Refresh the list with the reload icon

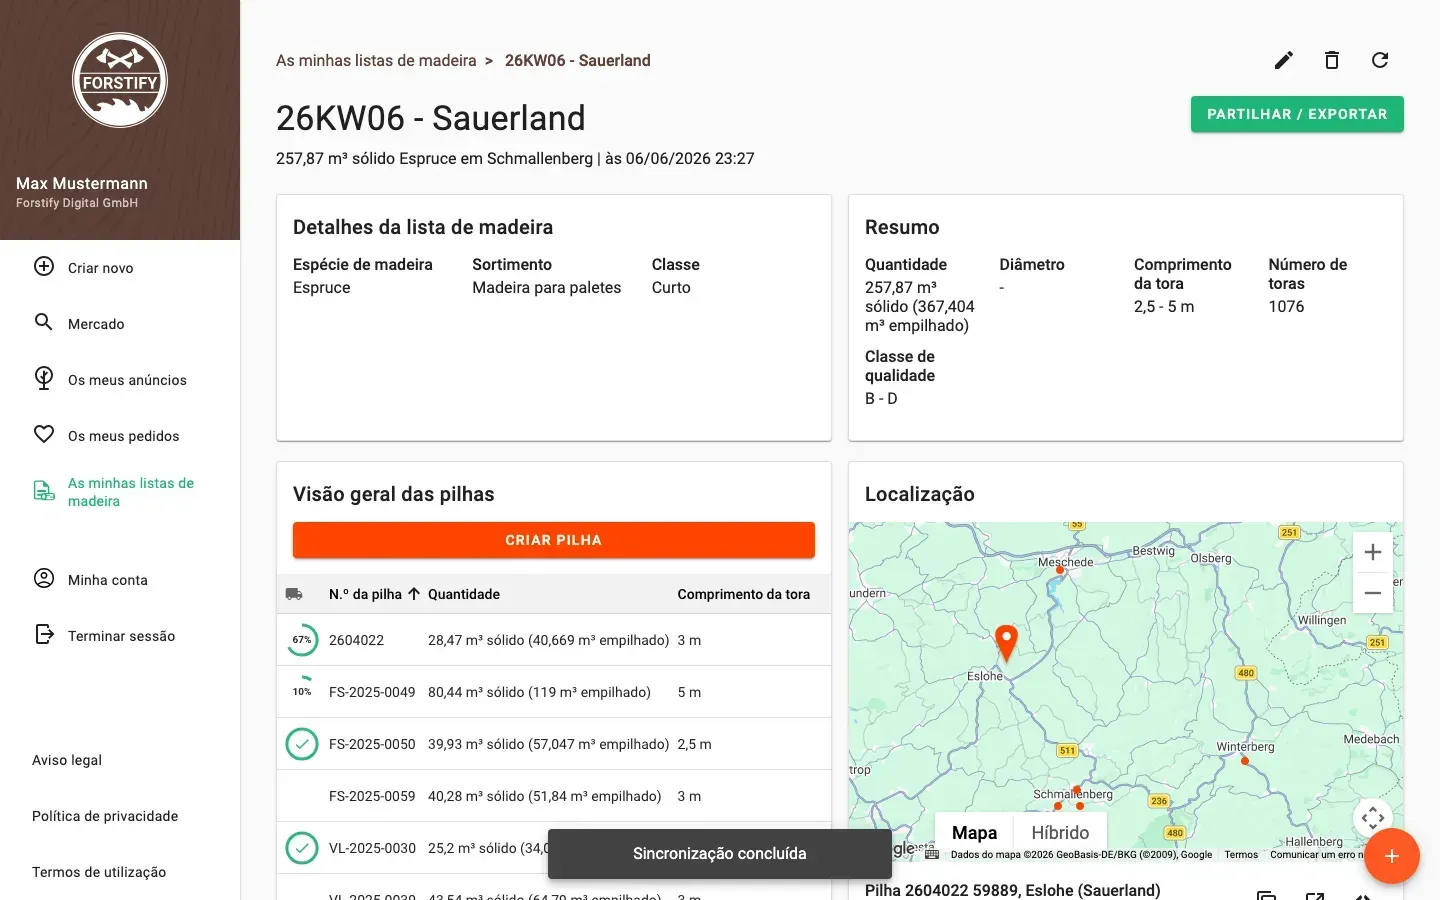pyautogui.click(x=1380, y=60)
